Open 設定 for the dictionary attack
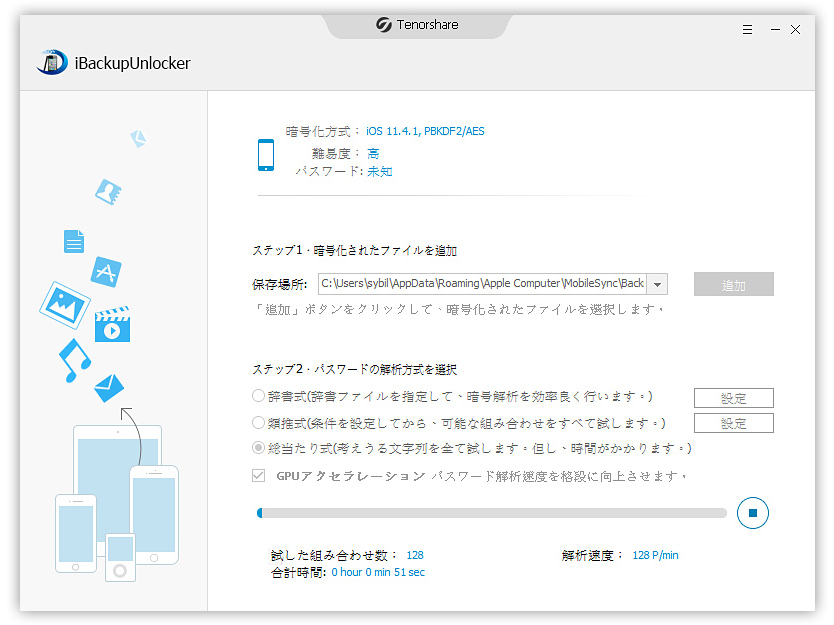Image resolution: width=834 pixels, height=625 pixels. pos(733,398)
